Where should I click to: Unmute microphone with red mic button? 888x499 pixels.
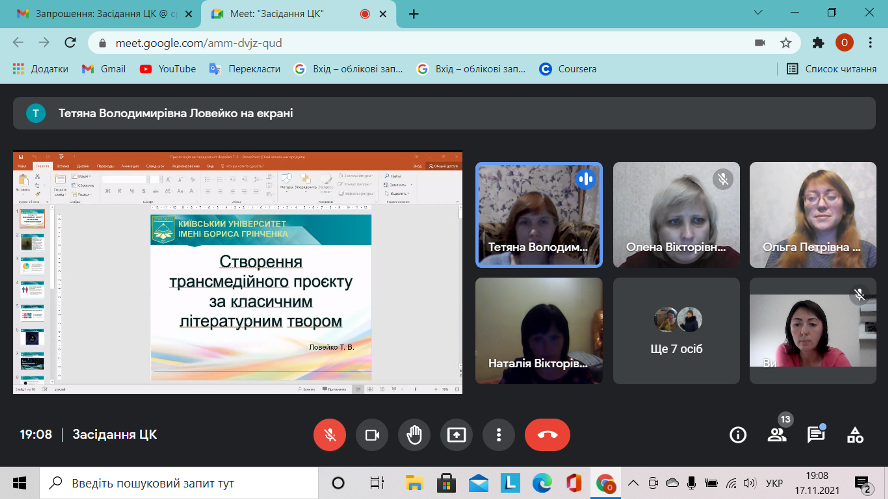click(x=330, y=435)
